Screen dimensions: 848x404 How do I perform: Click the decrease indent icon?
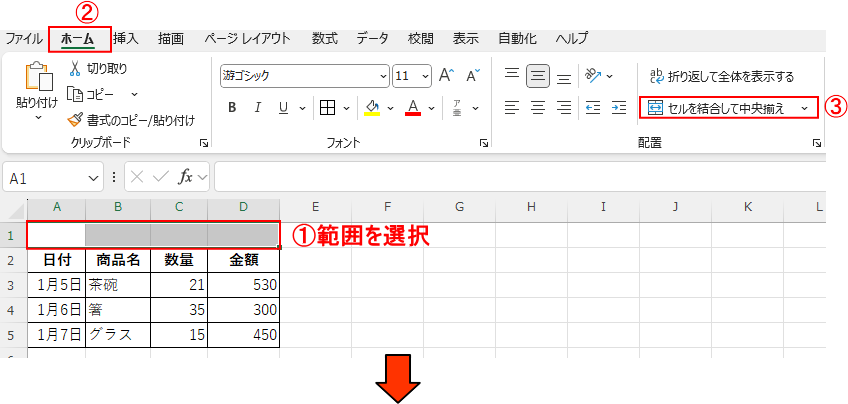tap(593, 108)
